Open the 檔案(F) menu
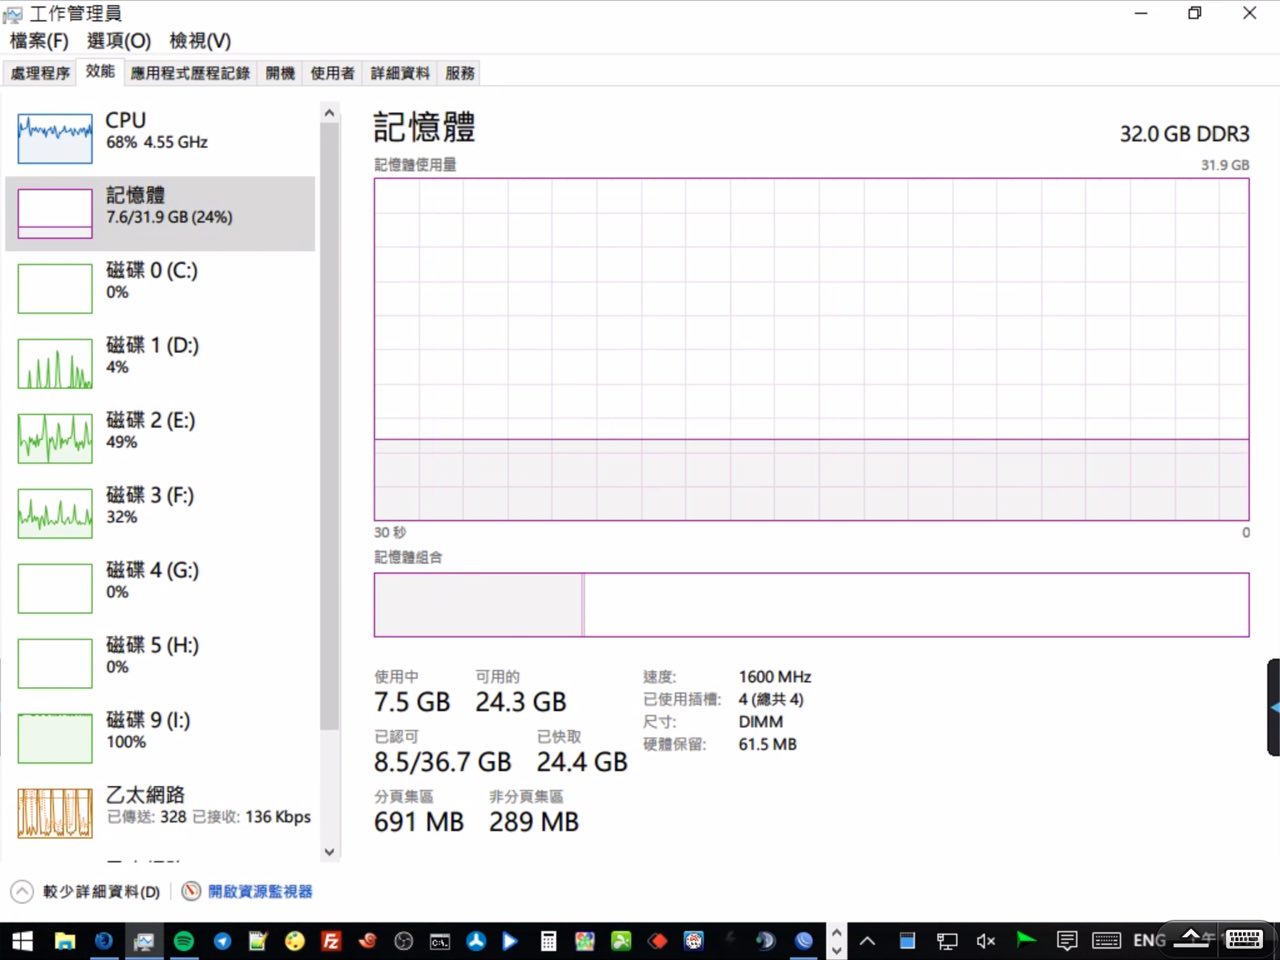This screenshot has height=960, width=1280. point(39,41)
